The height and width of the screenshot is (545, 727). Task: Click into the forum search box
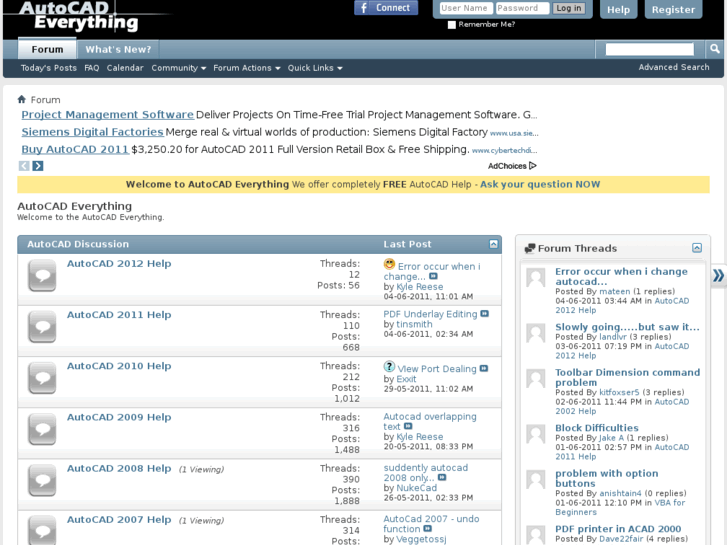pos(649,49)
